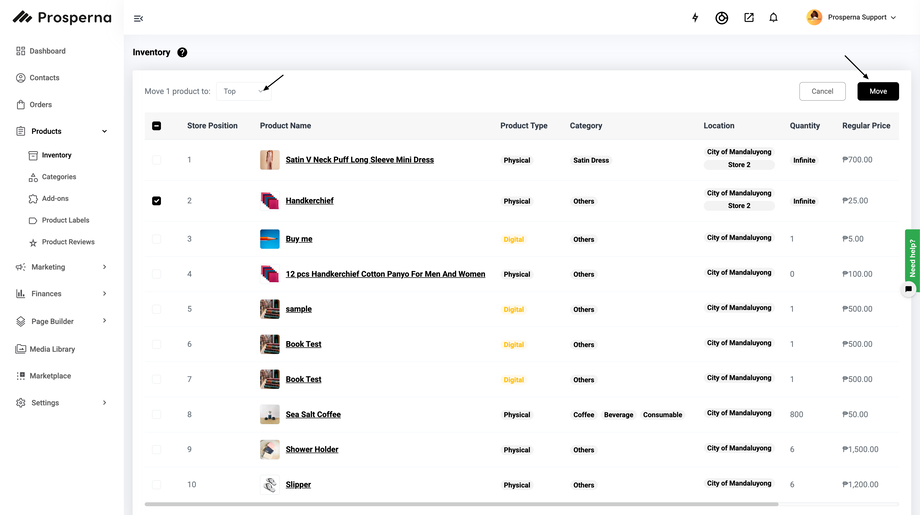Click the circular icon beside lightning bolt
This screenshot has height=515, width=920.
coord(721,18)
